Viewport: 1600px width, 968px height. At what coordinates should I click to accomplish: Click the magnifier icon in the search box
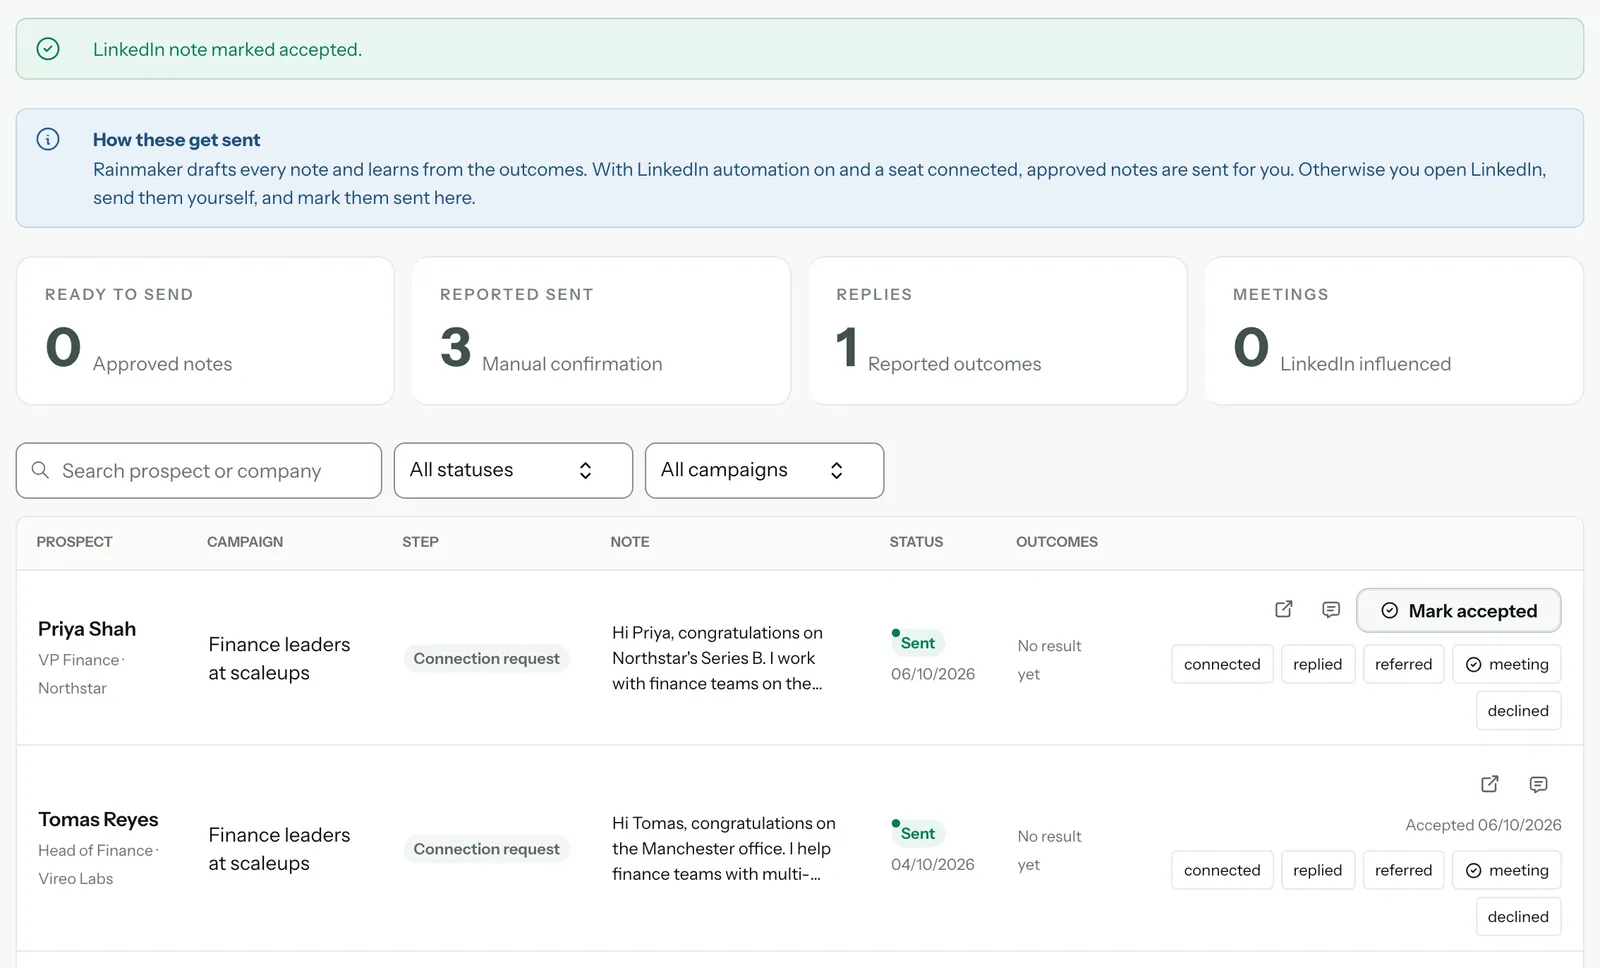[40, 470]
